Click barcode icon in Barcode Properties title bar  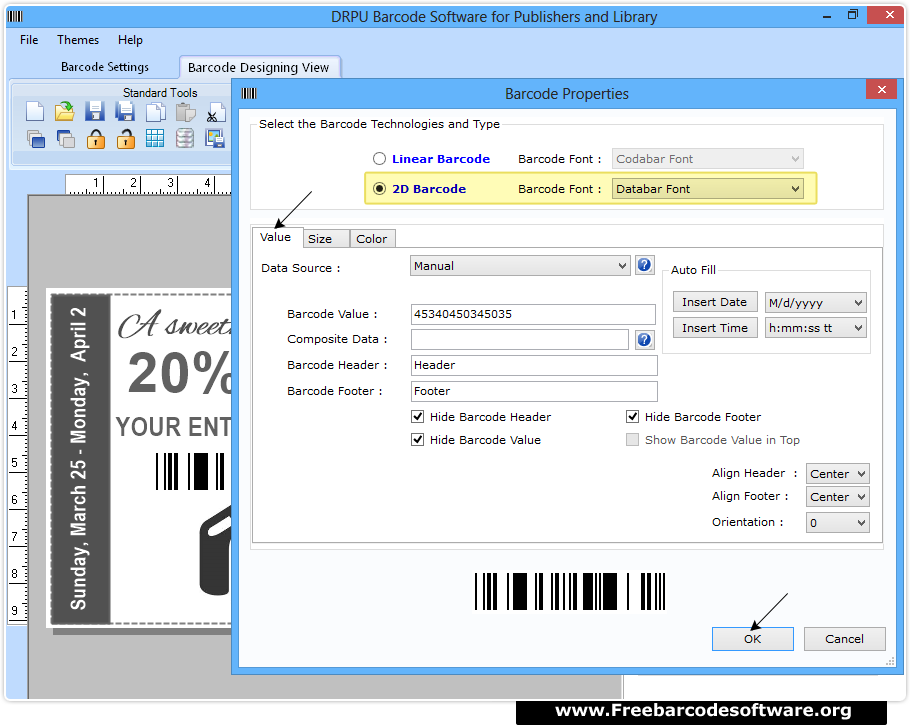coord(249,93)
